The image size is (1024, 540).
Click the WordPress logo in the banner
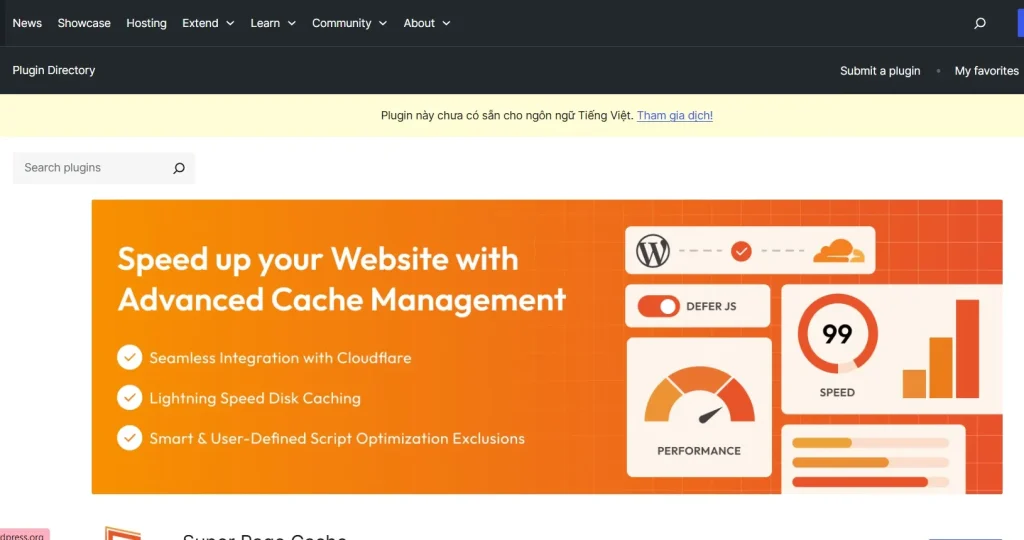[x=652, y=251]
